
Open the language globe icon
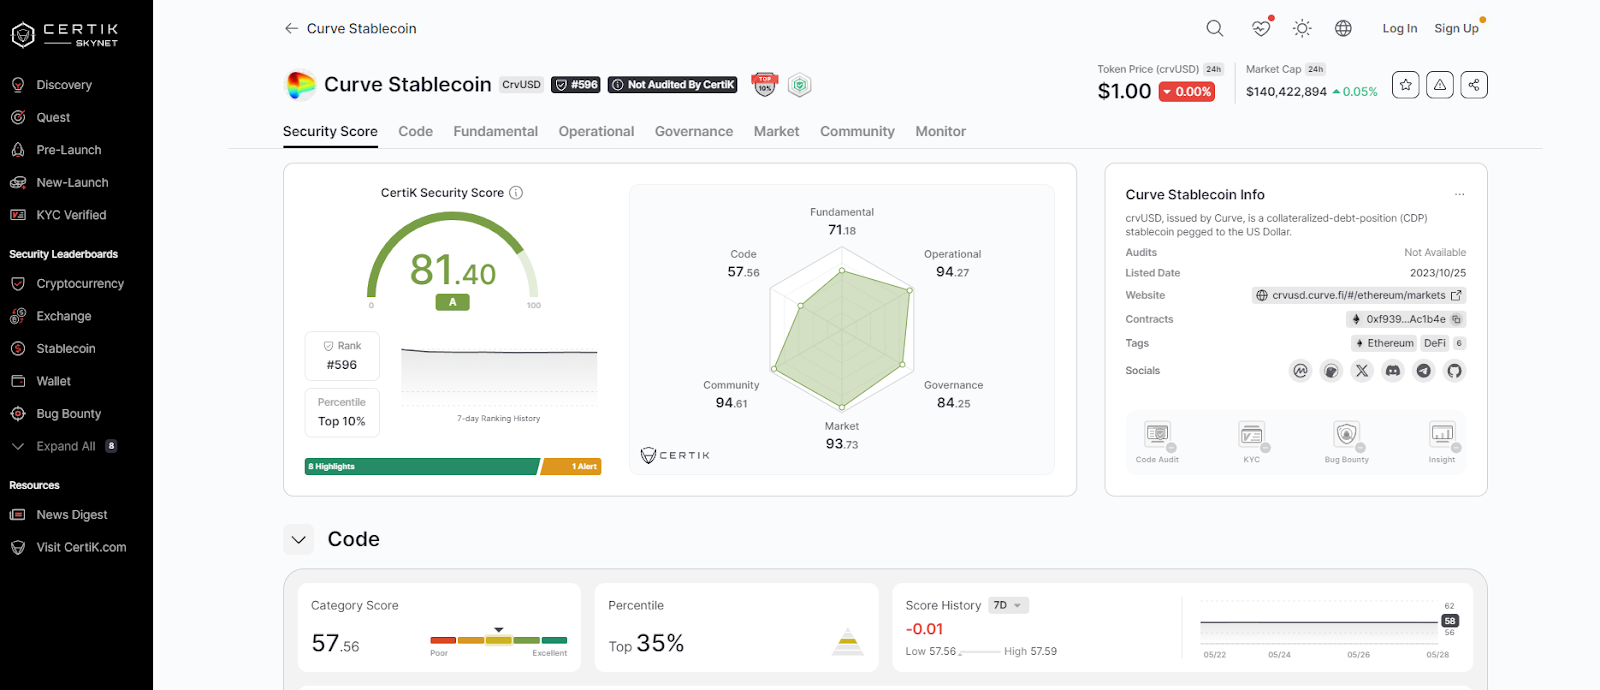[1343, 28]
